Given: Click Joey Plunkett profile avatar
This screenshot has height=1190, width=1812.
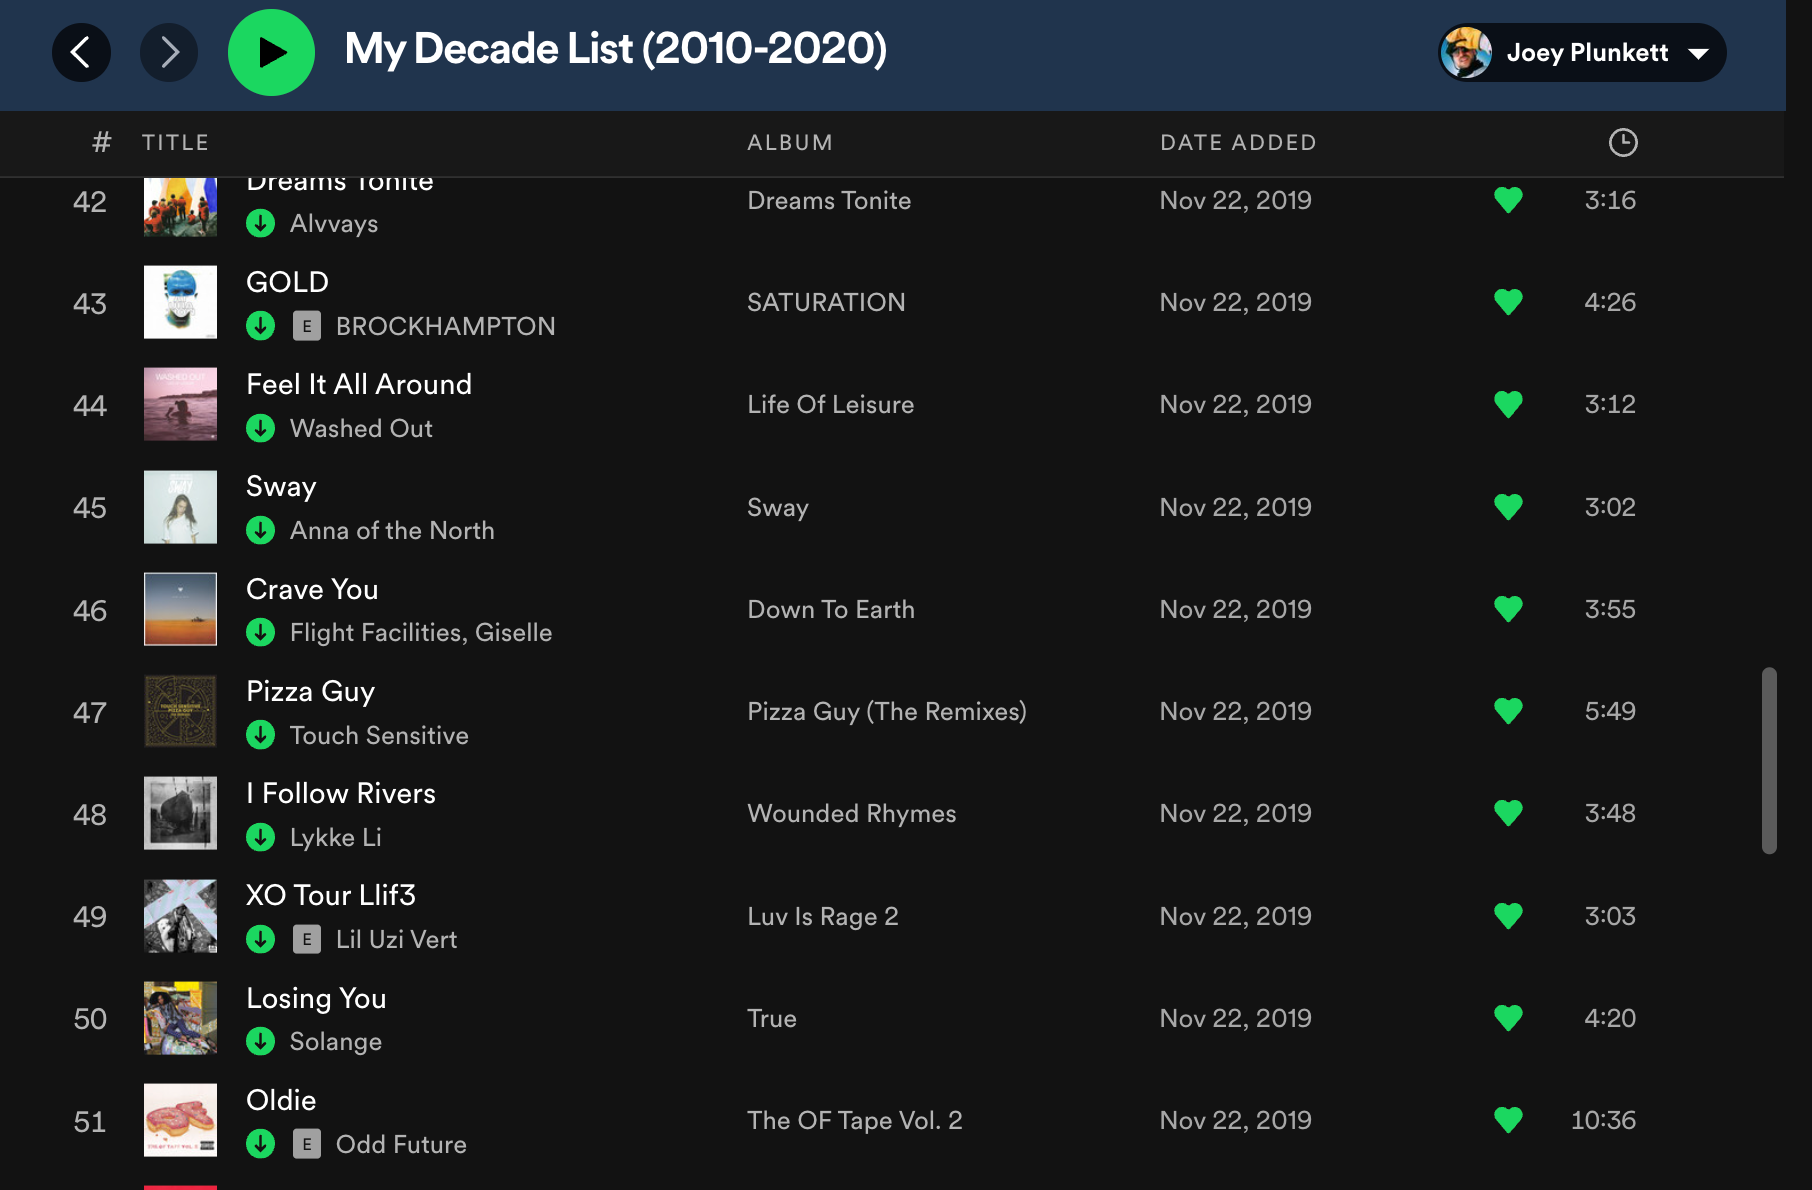Looking at the screenshot, I should tap(1467, 52).
